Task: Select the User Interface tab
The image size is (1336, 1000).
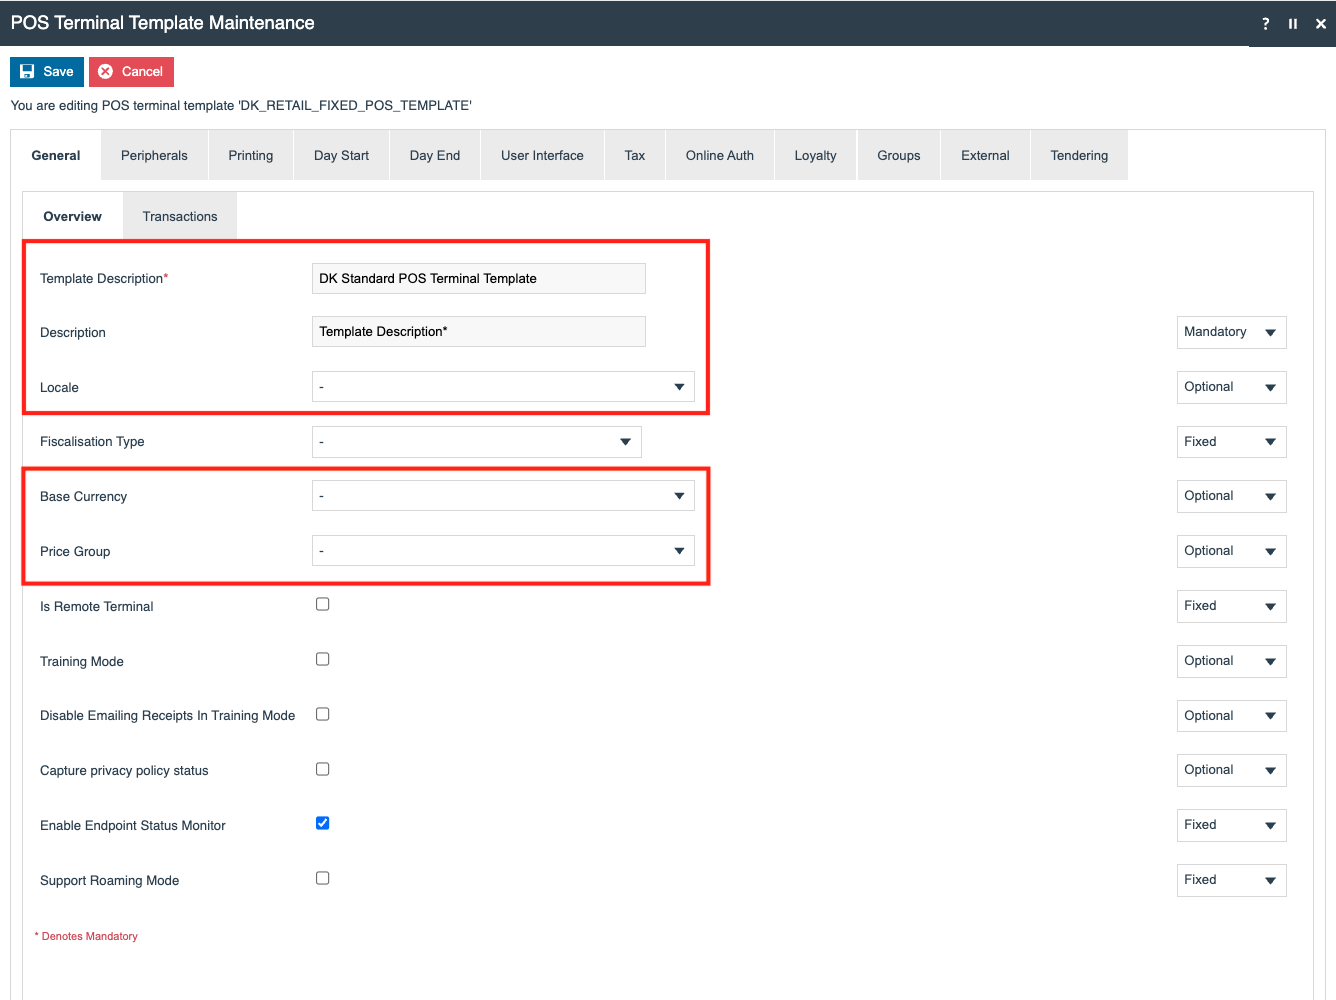Action: pyautogui.click(x=542, y=155)
